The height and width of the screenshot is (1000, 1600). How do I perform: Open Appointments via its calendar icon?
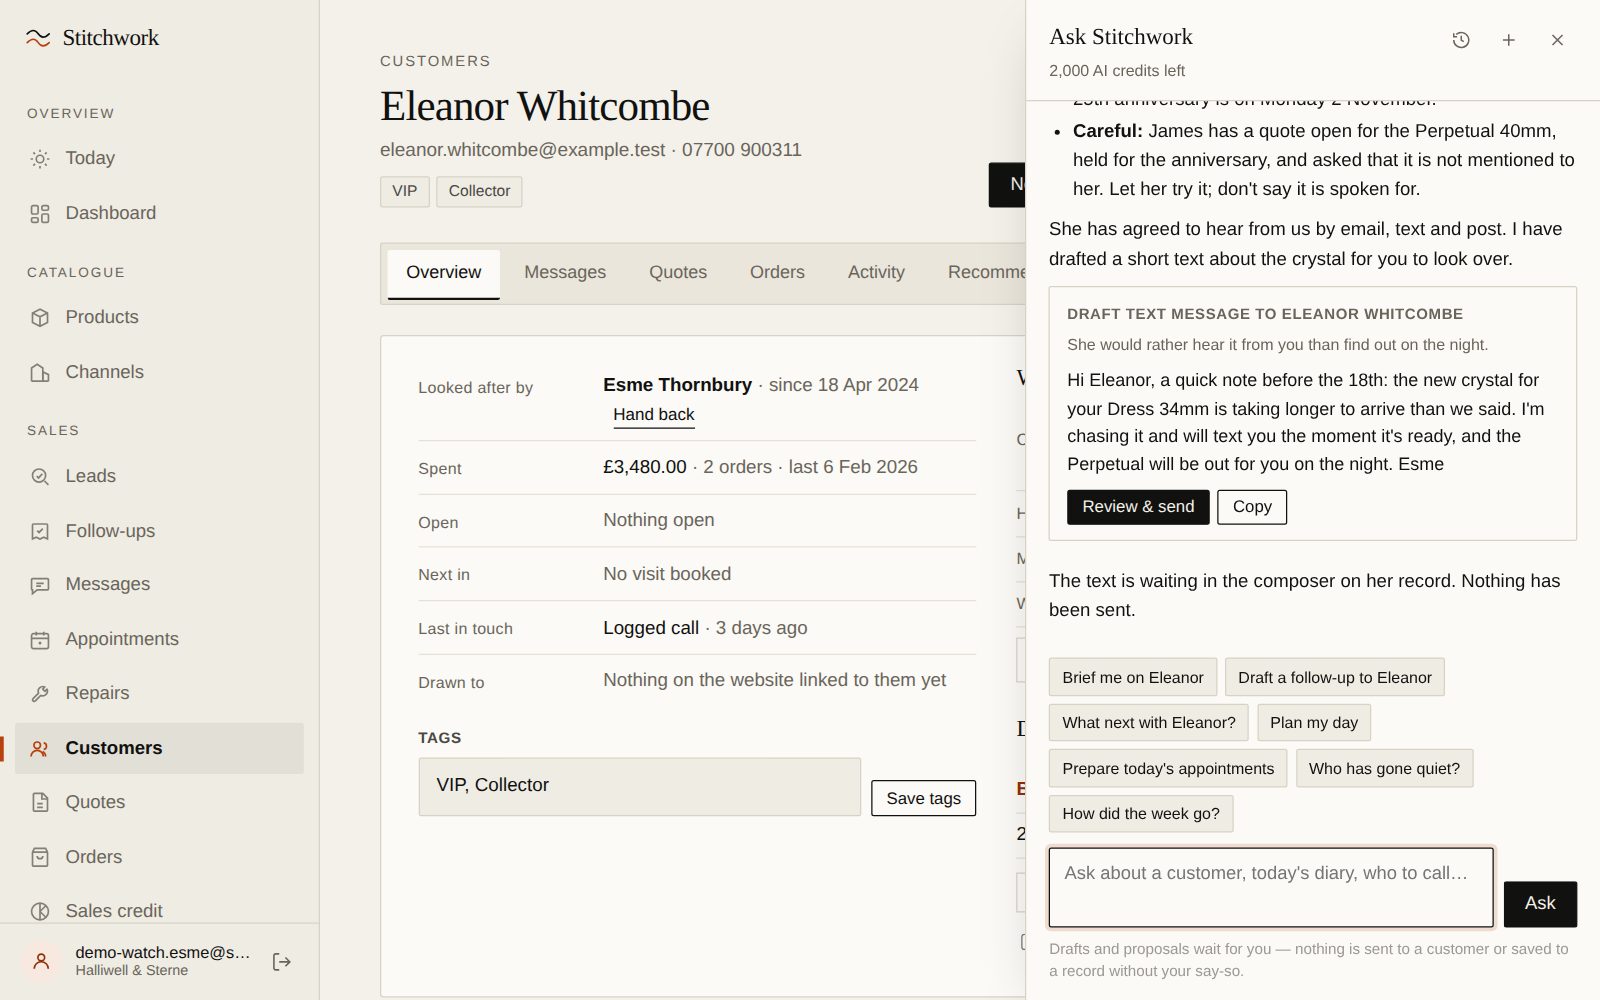[x=40, y=640]
